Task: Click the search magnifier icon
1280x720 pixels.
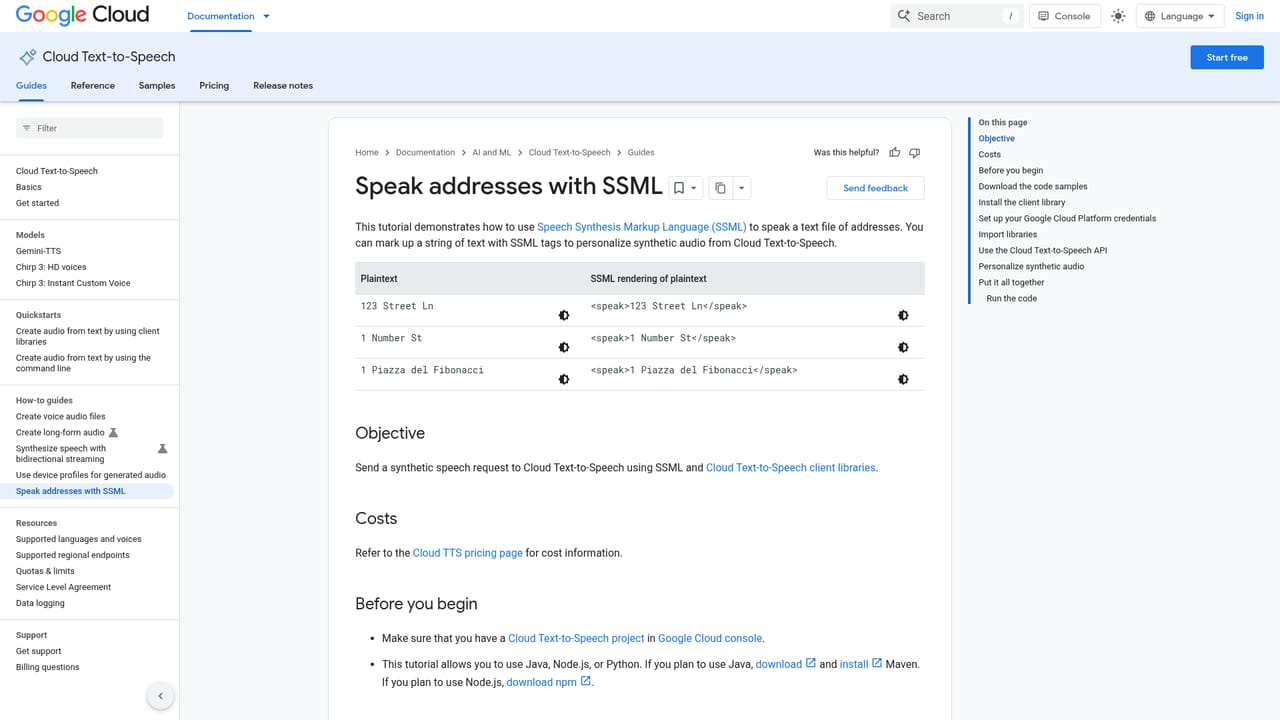Action: point(904,16)
